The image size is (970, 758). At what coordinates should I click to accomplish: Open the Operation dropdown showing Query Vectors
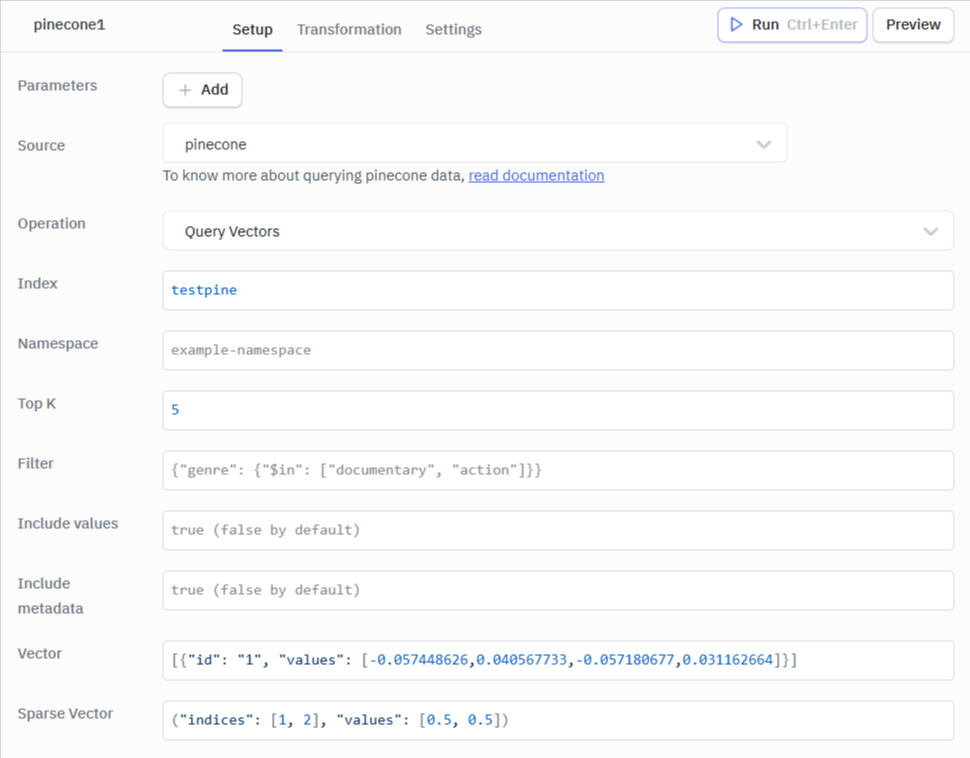pyautogui.click(x=558, y=231)
